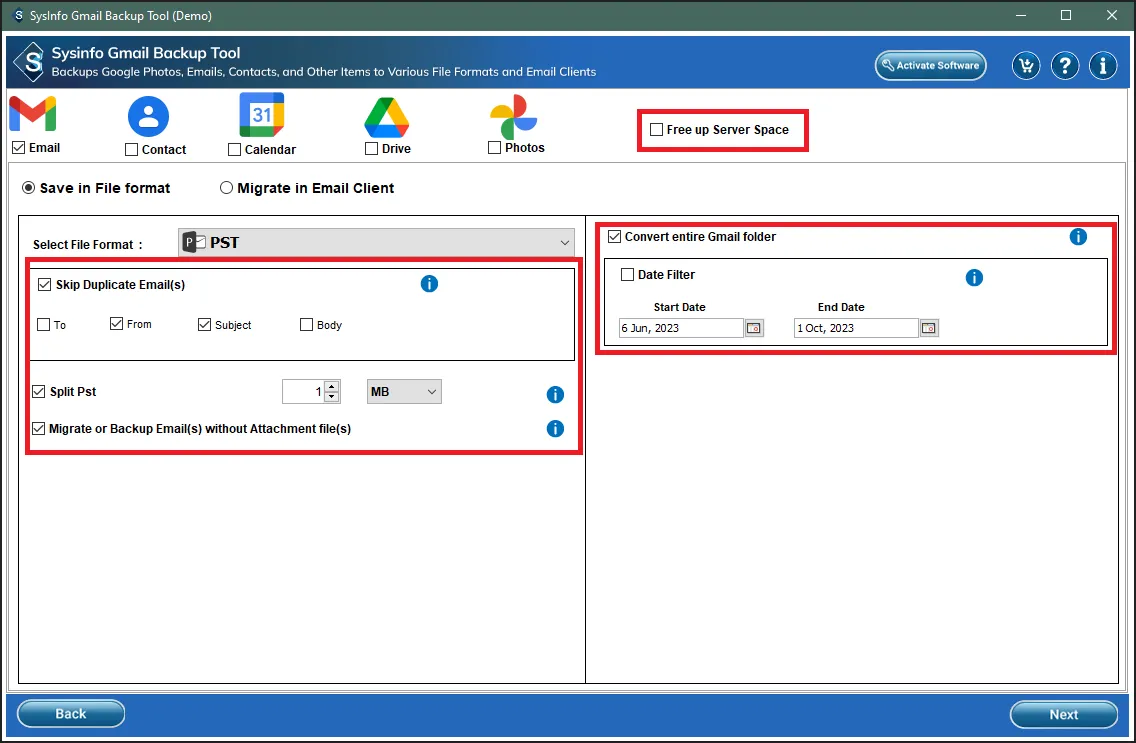Open the shopping cart purchase icon
Image resolution: width=1136 pixels, height=743 pixels.
1026,66
